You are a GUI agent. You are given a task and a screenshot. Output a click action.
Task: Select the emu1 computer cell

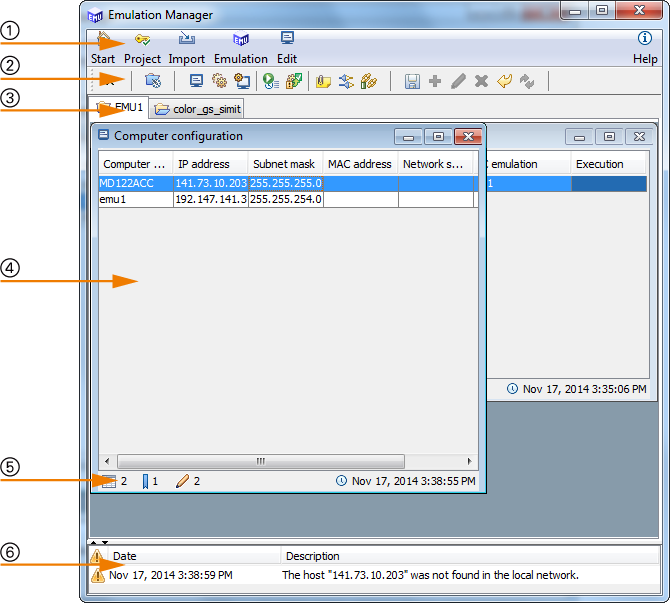click(136, 199)
